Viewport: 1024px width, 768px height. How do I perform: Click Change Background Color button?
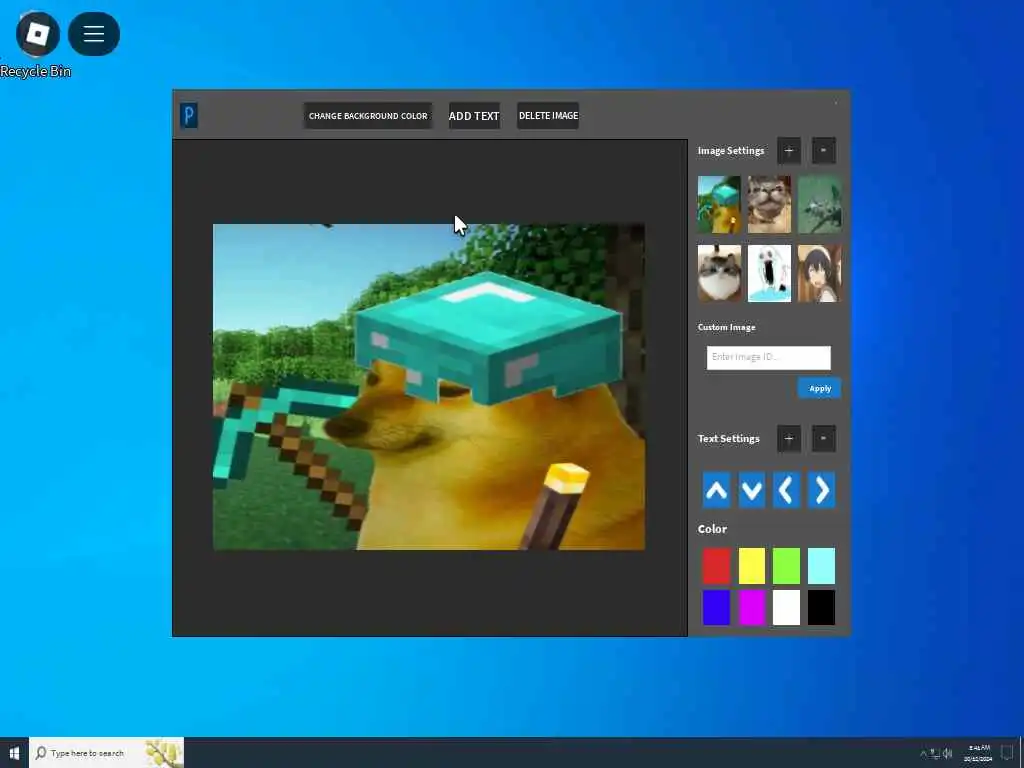368,116
